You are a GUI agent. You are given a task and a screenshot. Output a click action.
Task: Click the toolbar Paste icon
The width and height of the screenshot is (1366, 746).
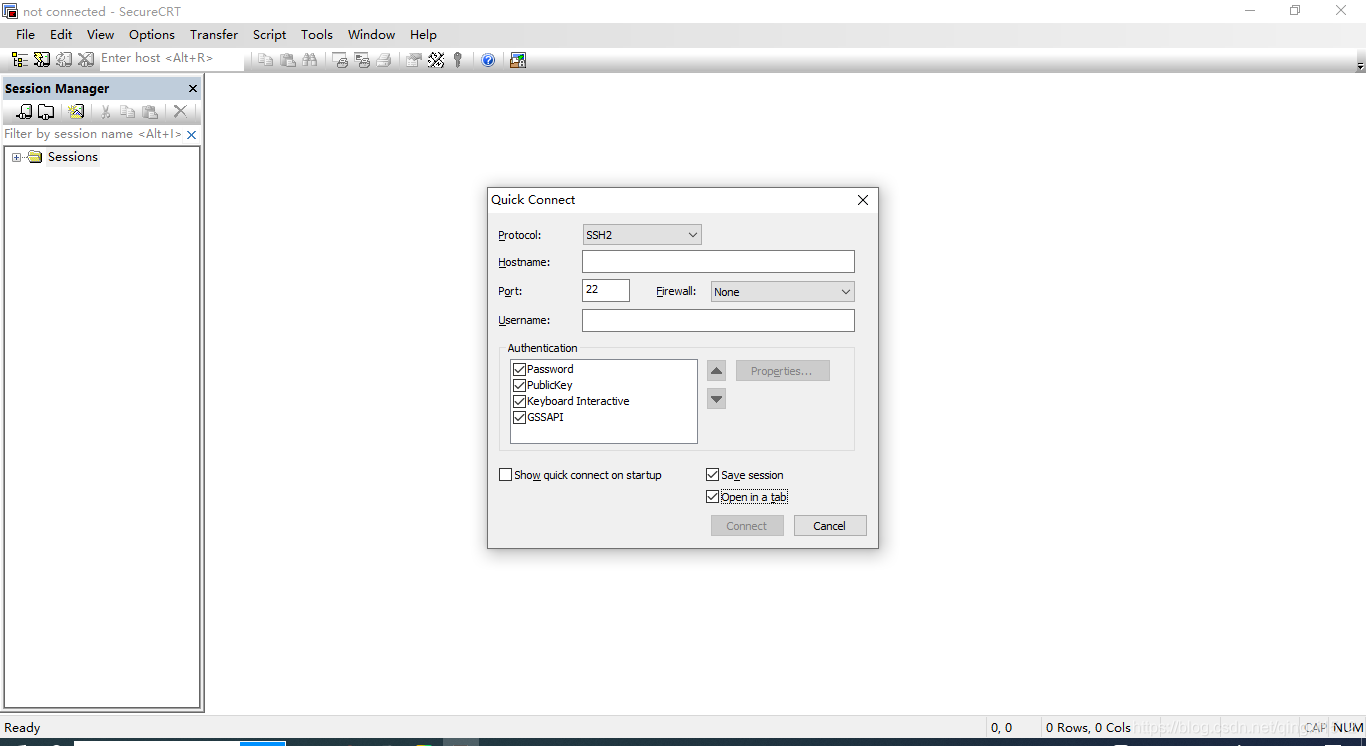click(287, 60)
